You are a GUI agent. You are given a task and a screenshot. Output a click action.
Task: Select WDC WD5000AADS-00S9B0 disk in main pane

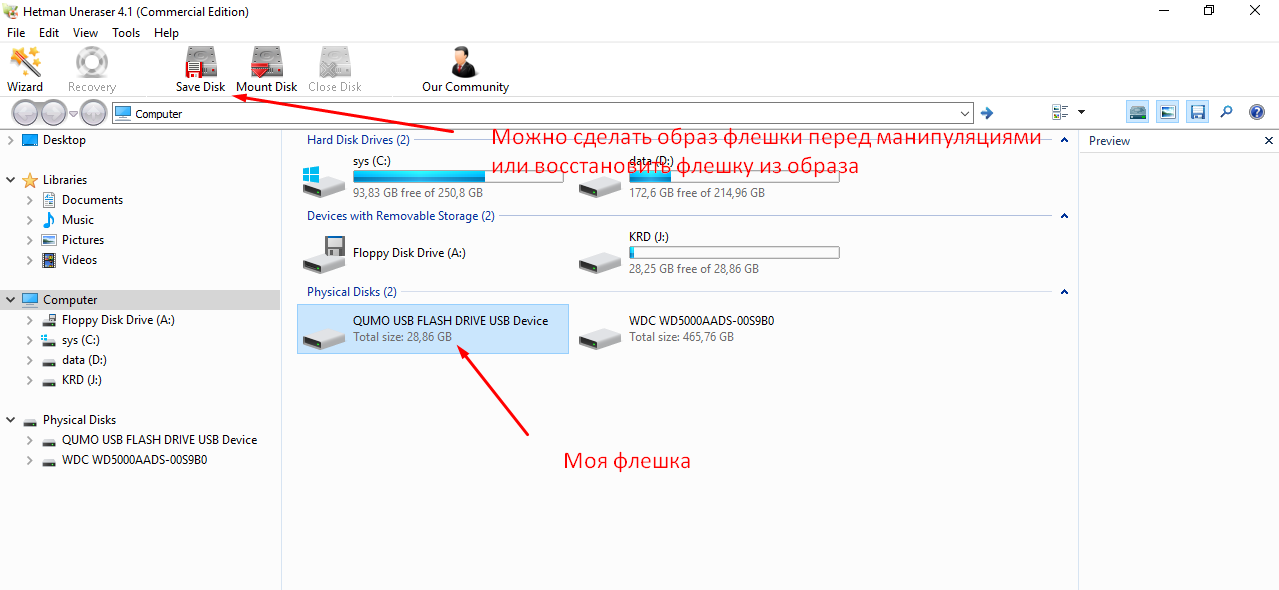pyautogui.click(x=710, y=329)
